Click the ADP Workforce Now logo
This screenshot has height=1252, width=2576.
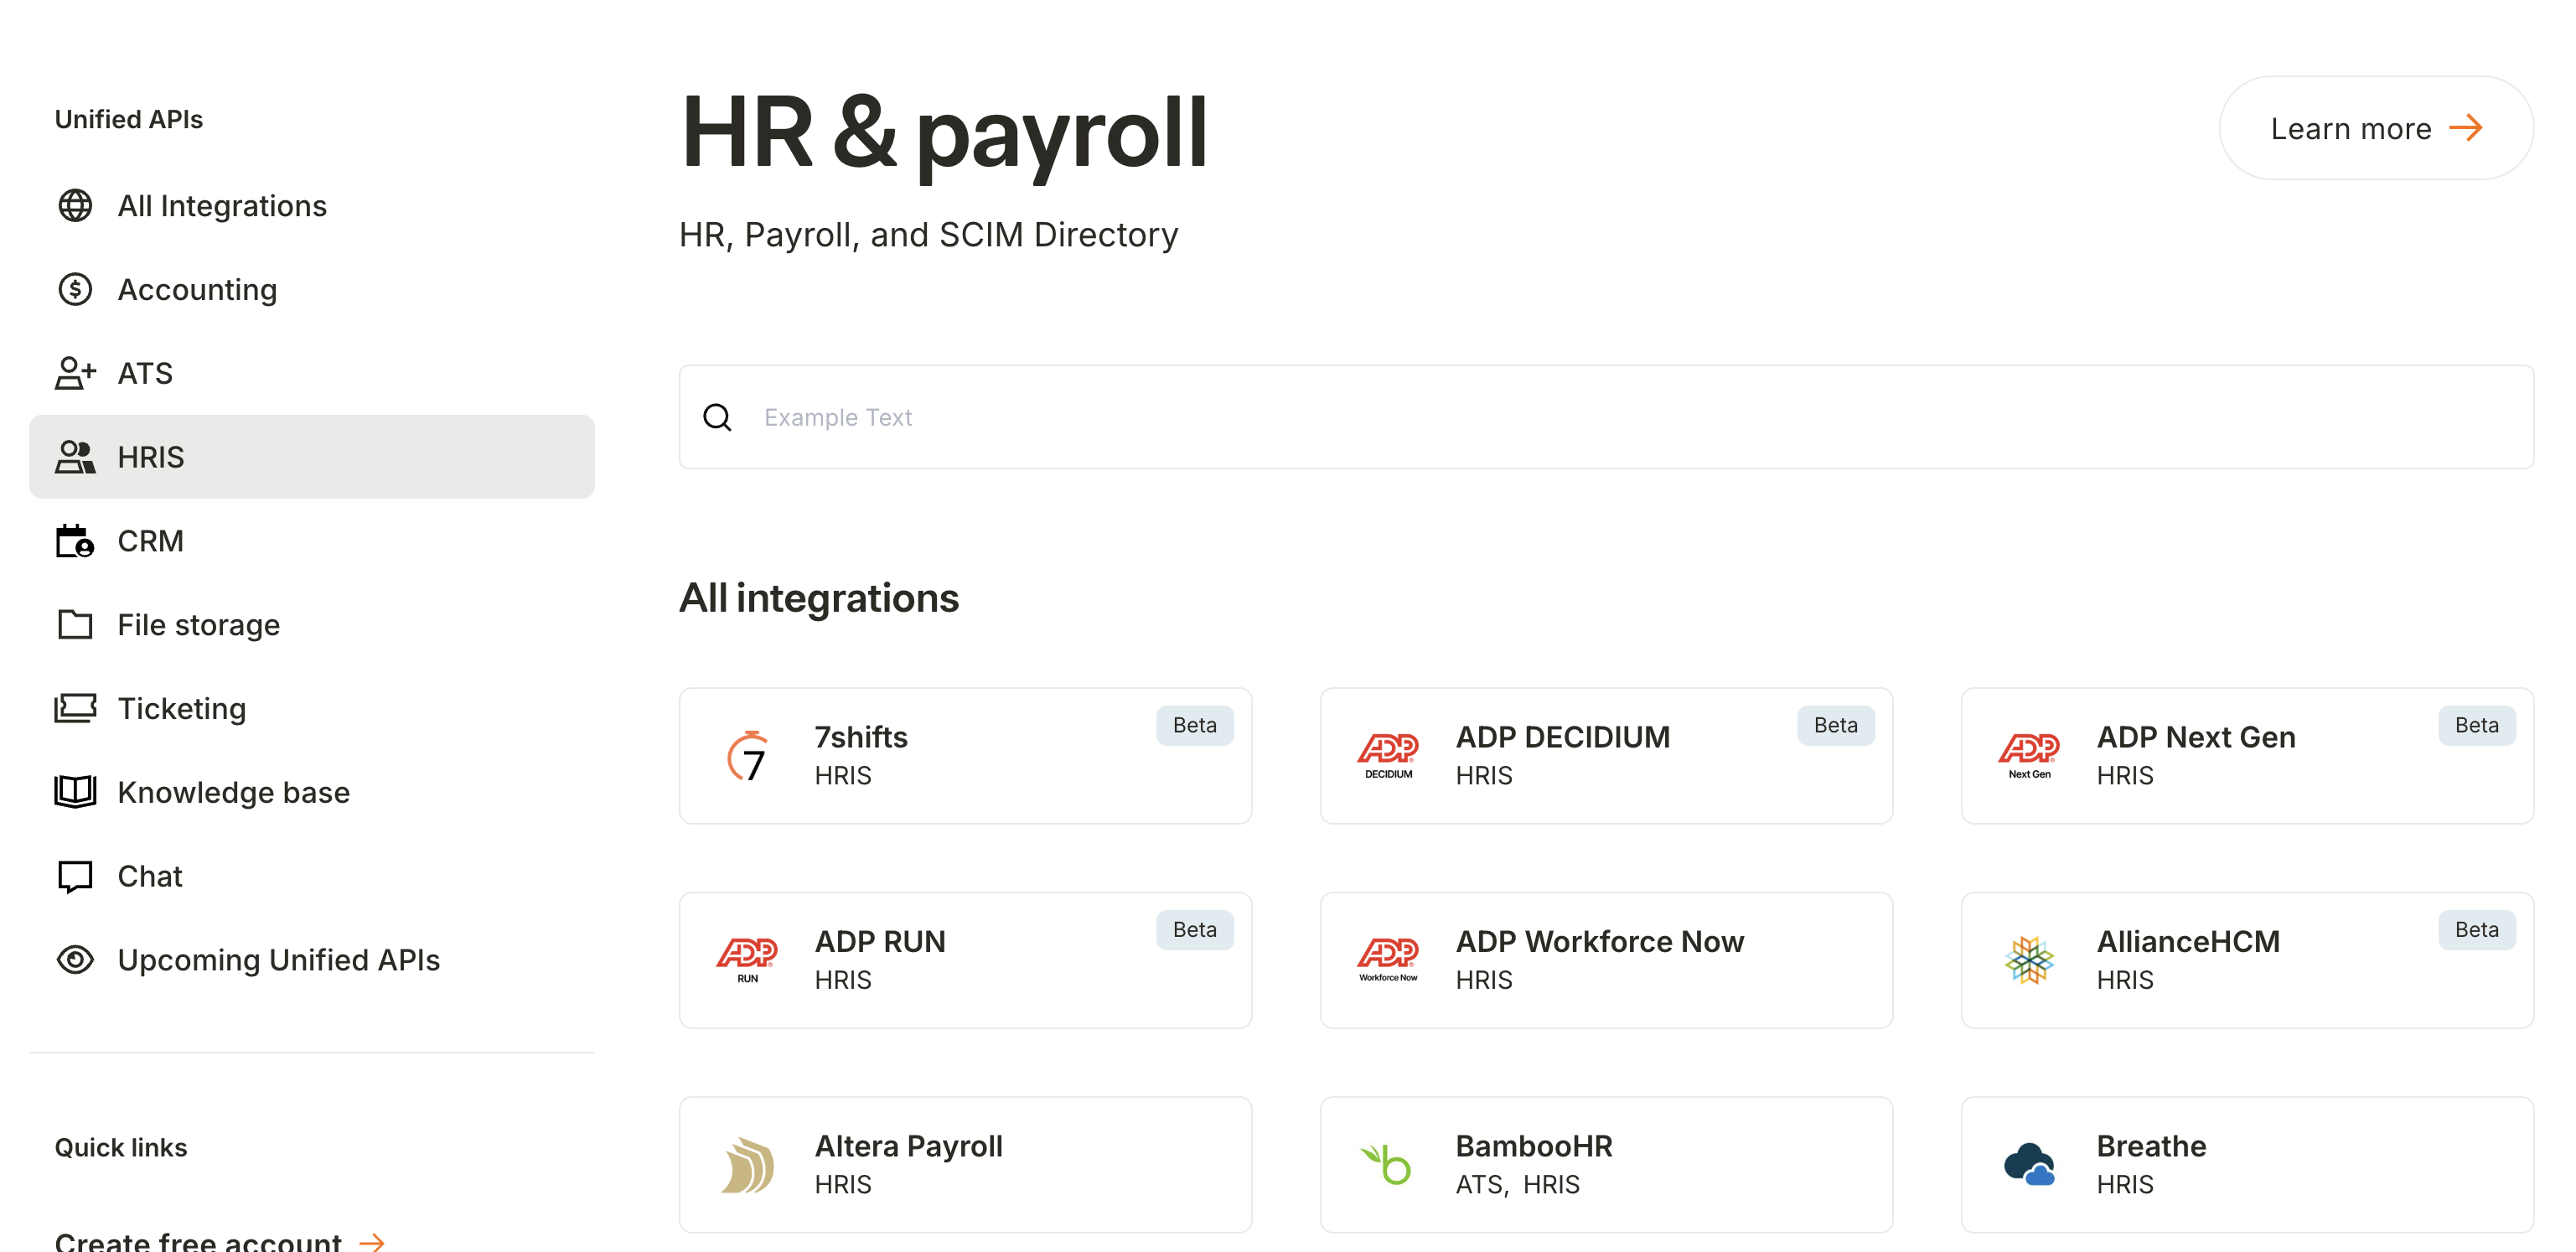[1388, 960]
